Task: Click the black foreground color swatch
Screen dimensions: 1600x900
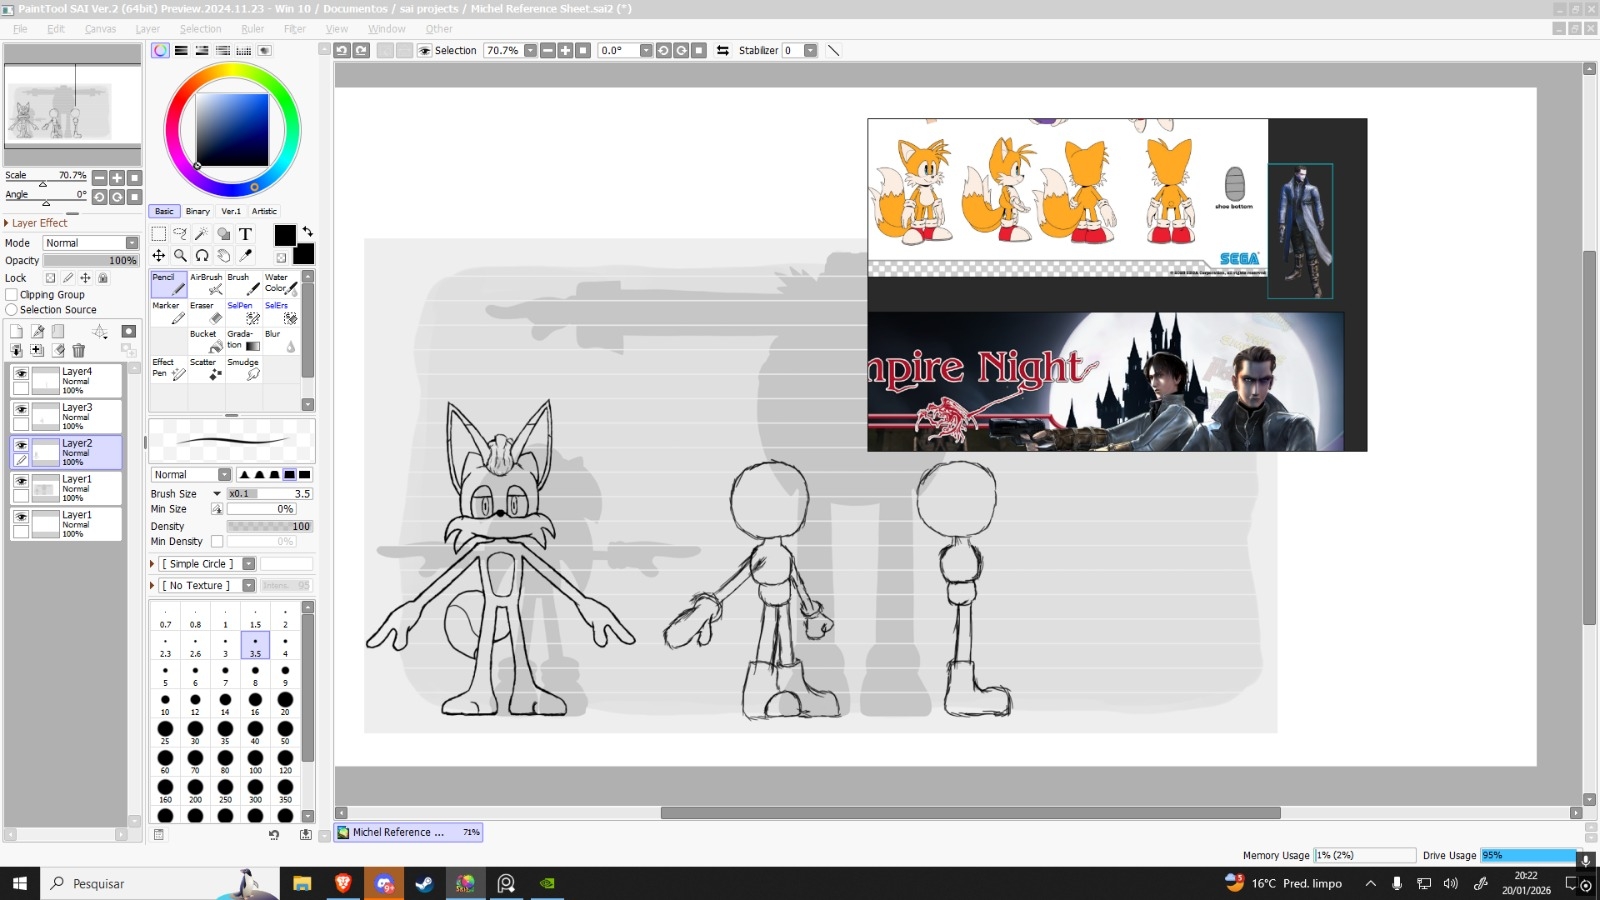Action: pos(285,235)
